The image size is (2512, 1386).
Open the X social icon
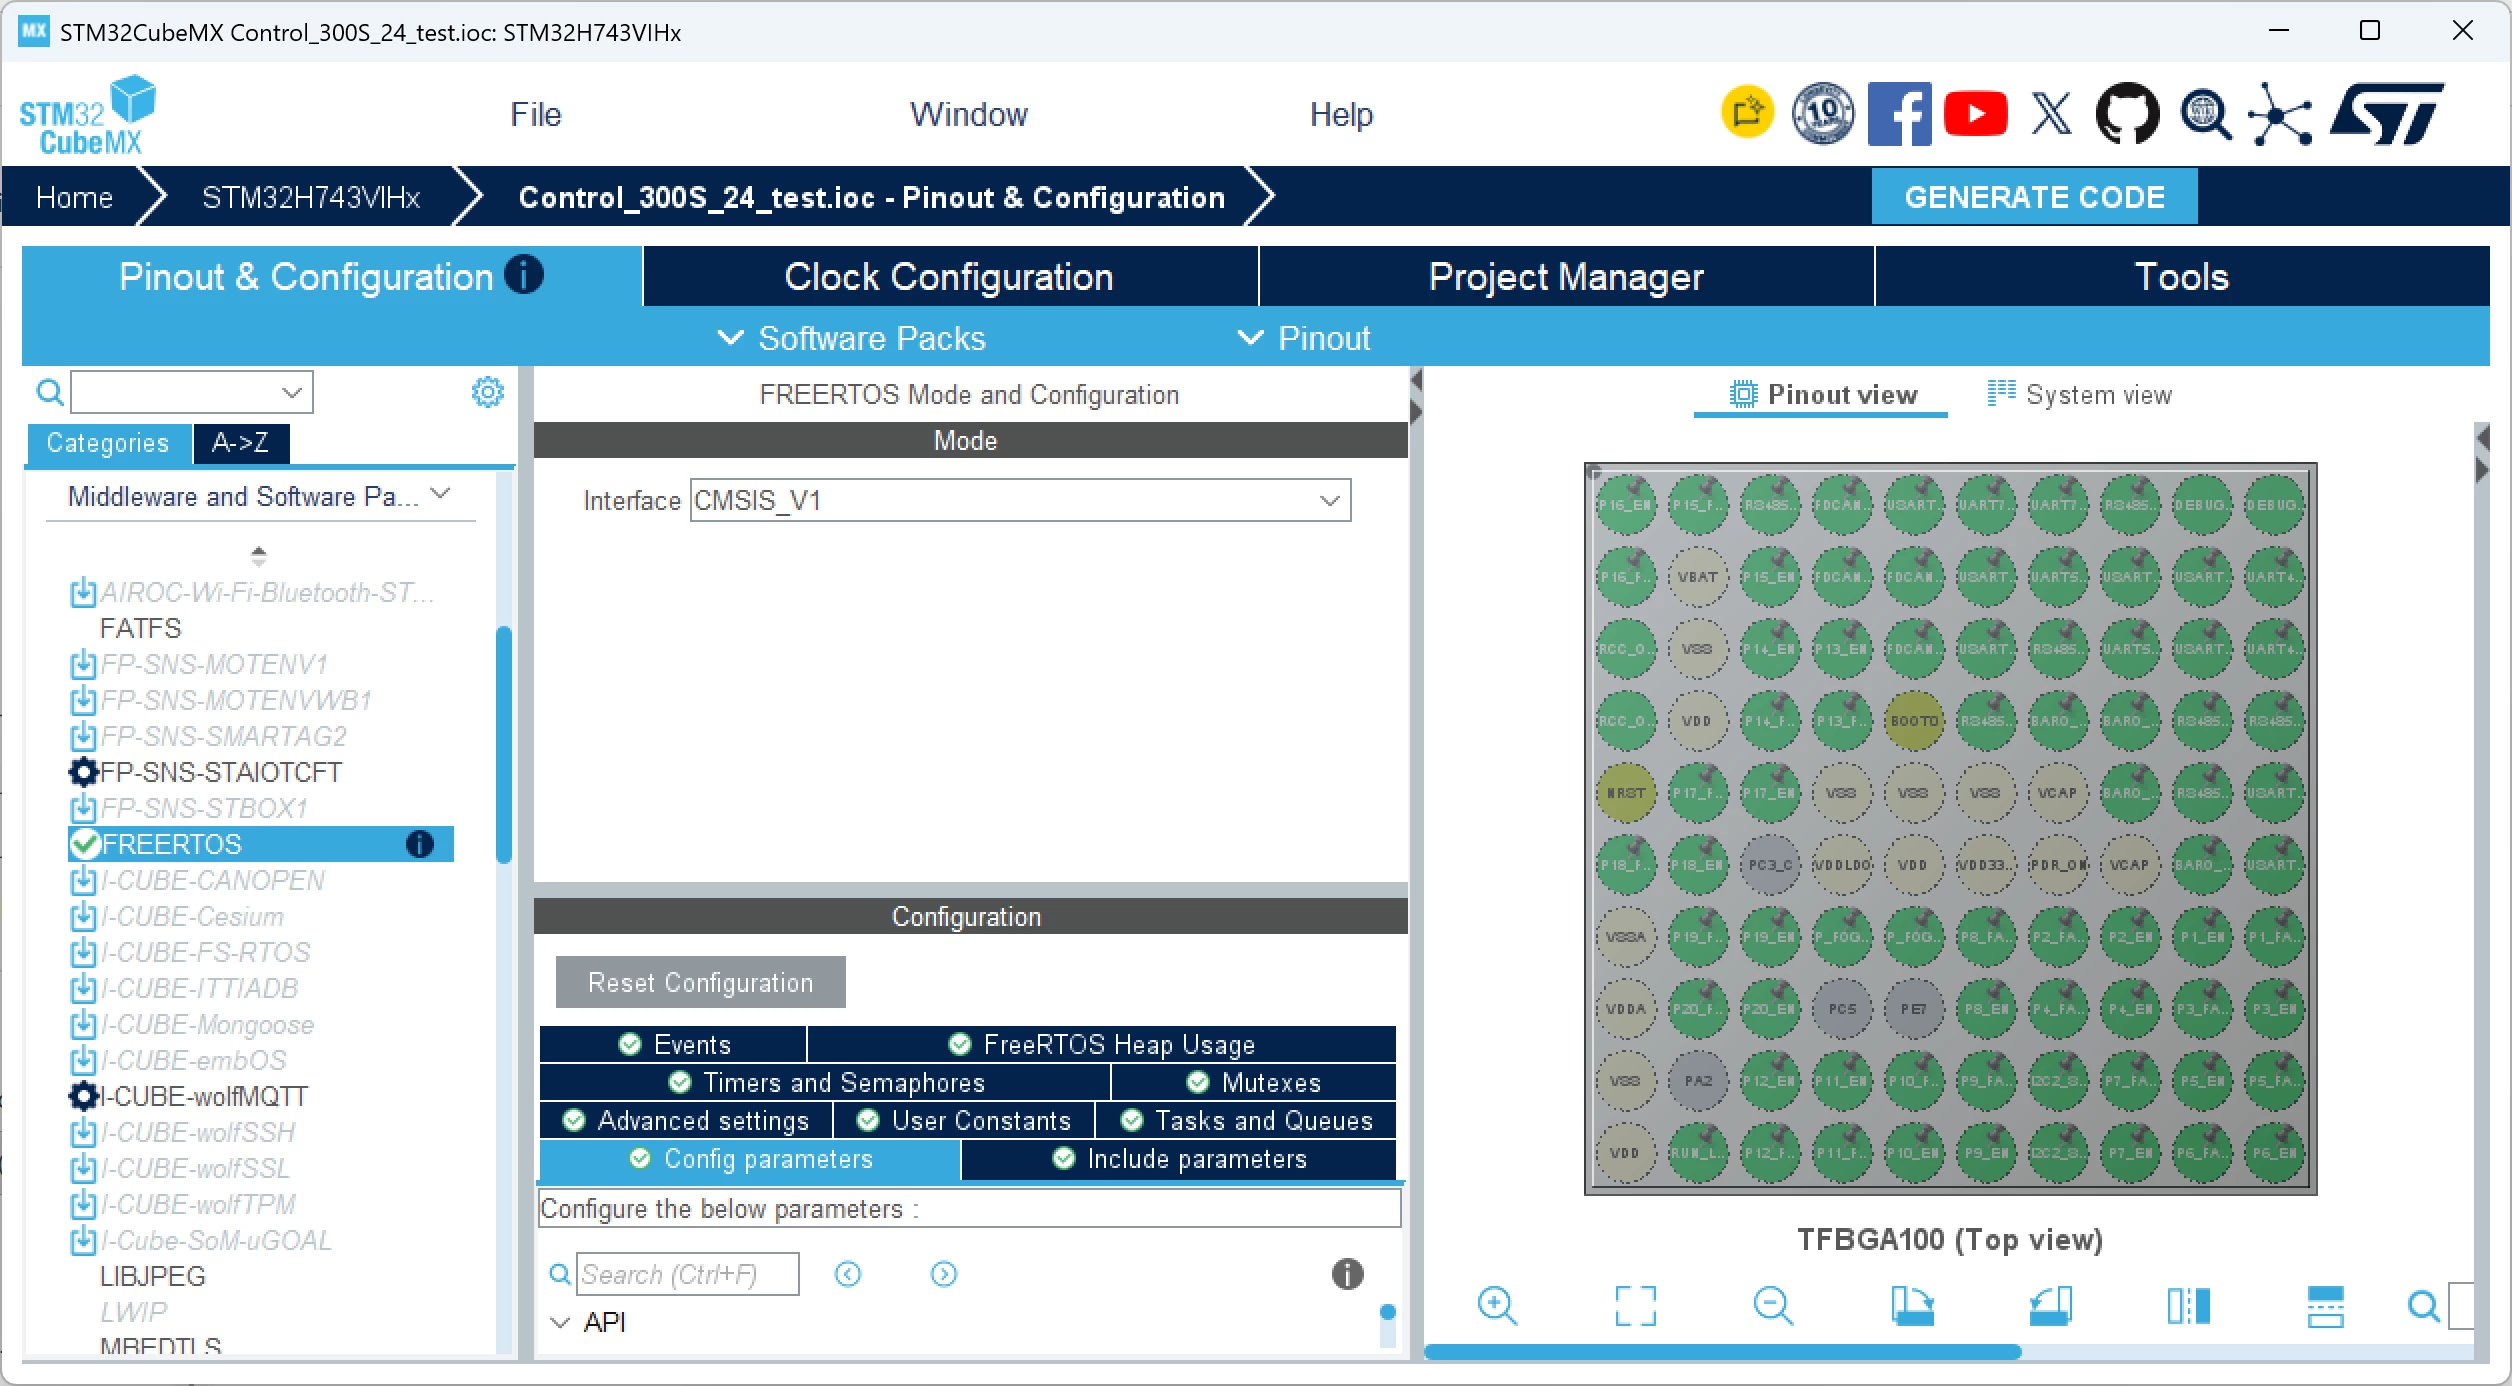click(2051, 114)
